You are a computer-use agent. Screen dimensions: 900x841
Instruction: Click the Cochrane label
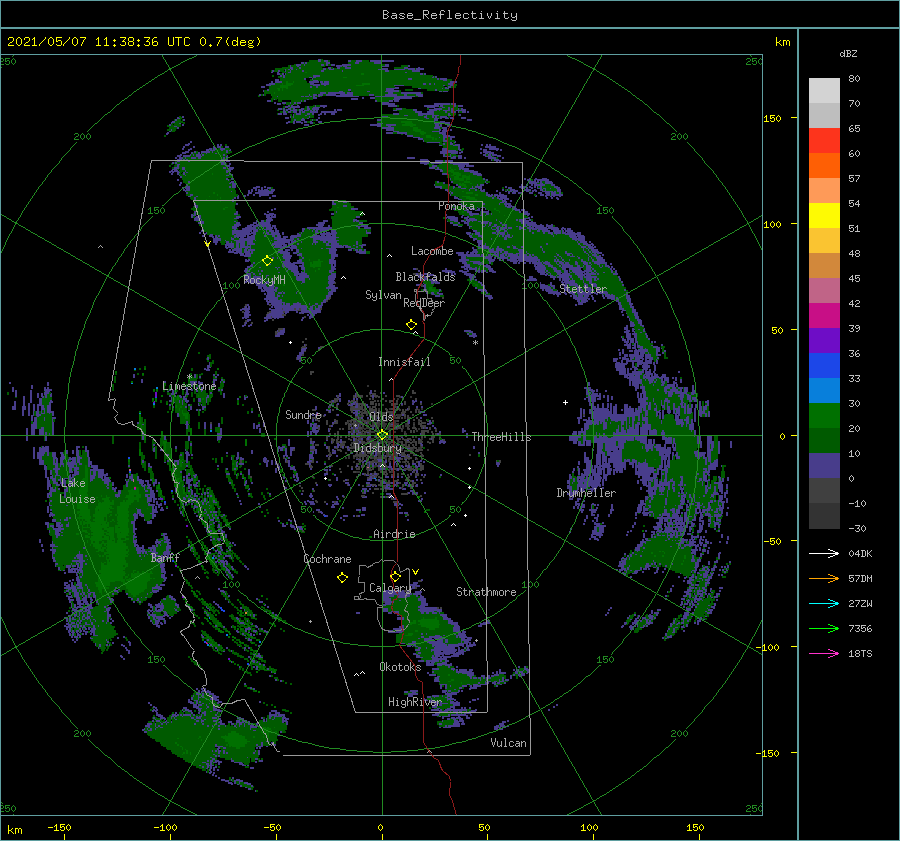point(327,559)
